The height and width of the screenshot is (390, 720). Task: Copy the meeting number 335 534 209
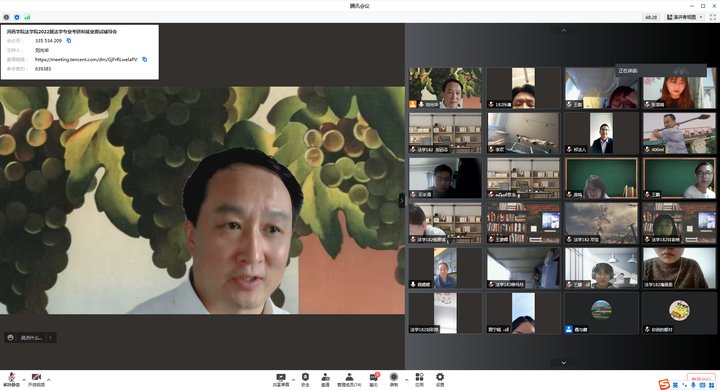pyautogui.click(x=69, y=40)
